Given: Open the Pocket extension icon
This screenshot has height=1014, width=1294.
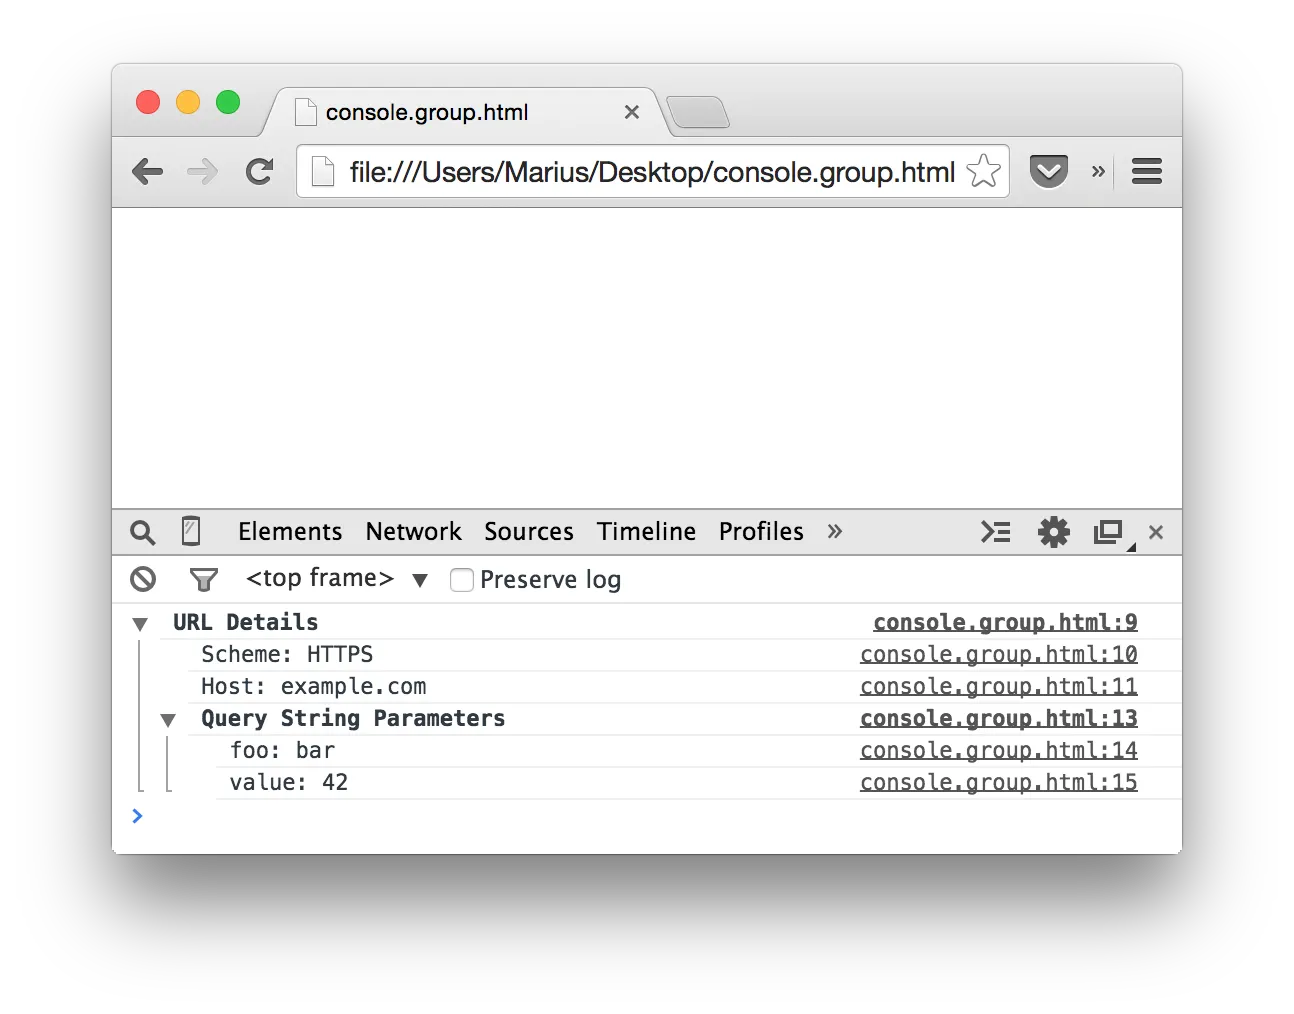Looking at the screenshot, I should (1048, 172).
